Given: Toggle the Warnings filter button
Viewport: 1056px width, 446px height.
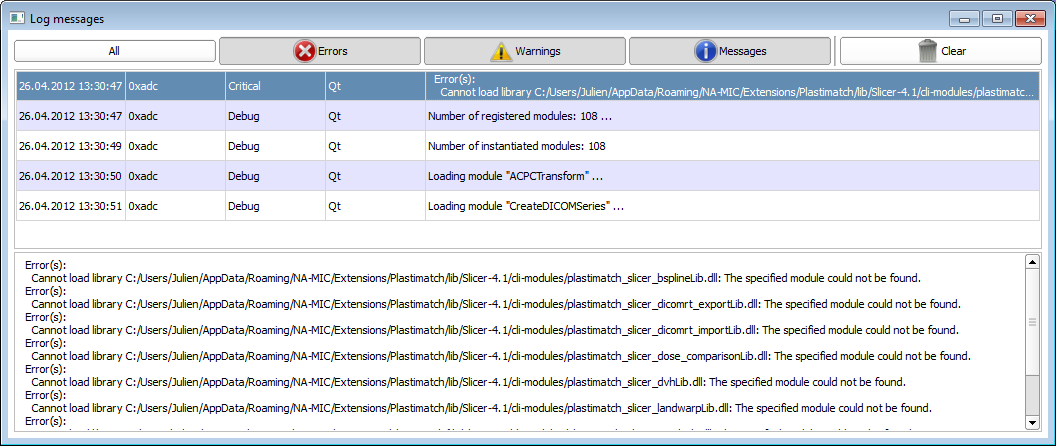Looking at the screenshot, I should click(x=525, y=51).
